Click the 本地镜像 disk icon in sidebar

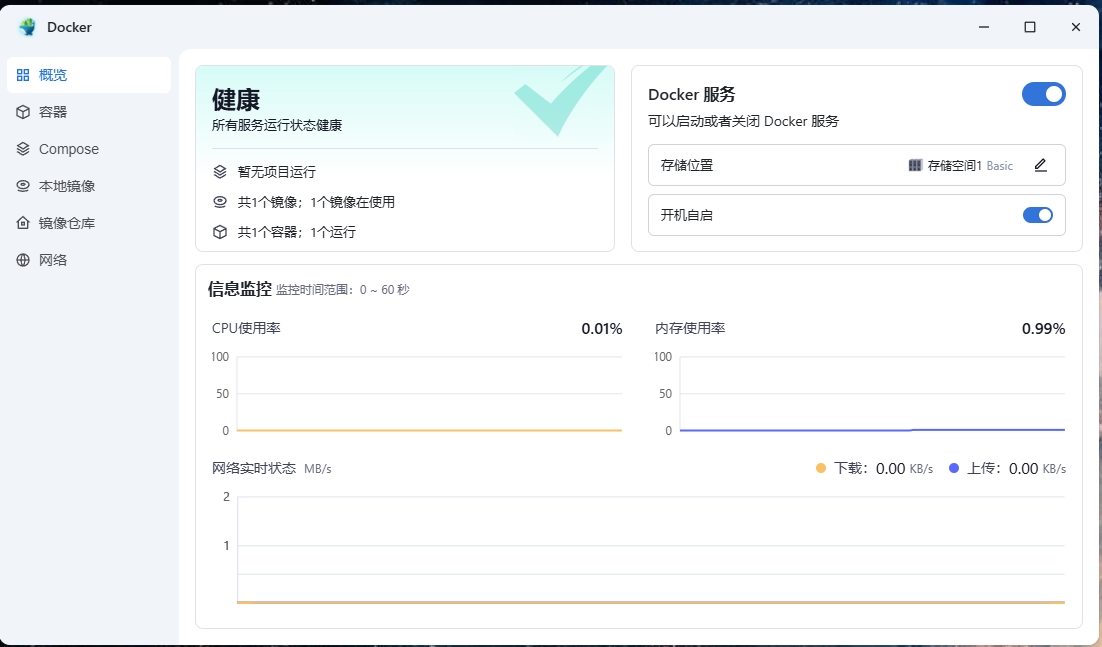(23, 186)
